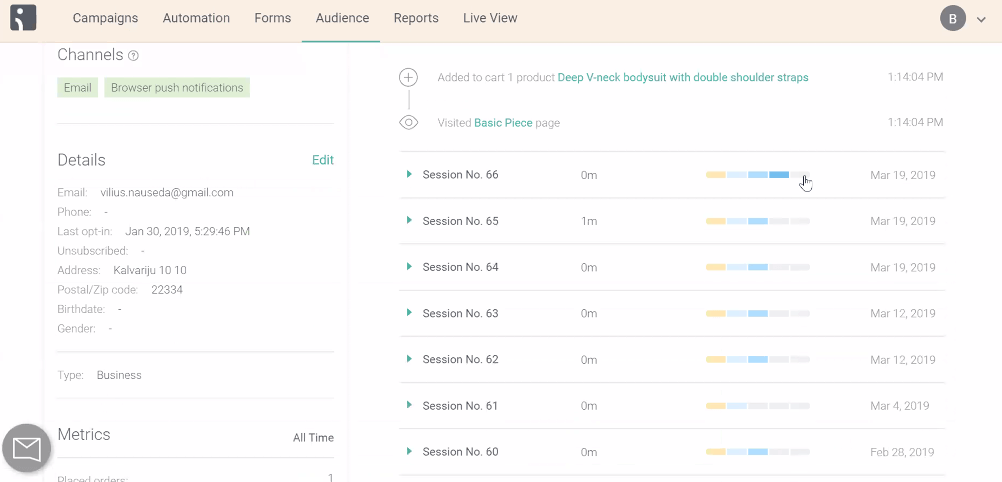Click the Email channel tag
This screenshot has height=482, width=1002.
click(78, 88)
